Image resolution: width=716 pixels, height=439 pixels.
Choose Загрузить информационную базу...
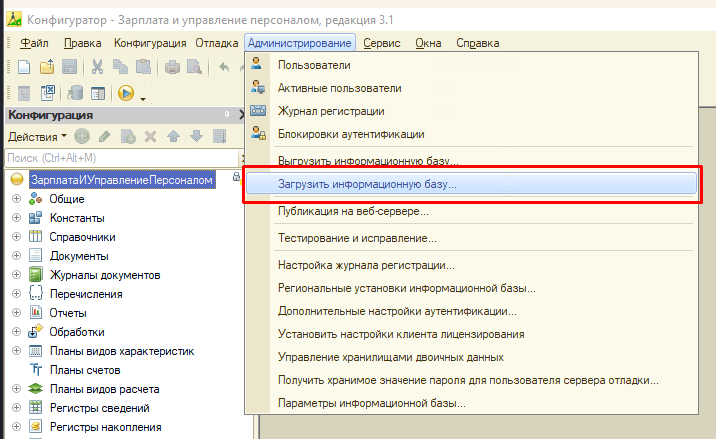tap(471, 184)
